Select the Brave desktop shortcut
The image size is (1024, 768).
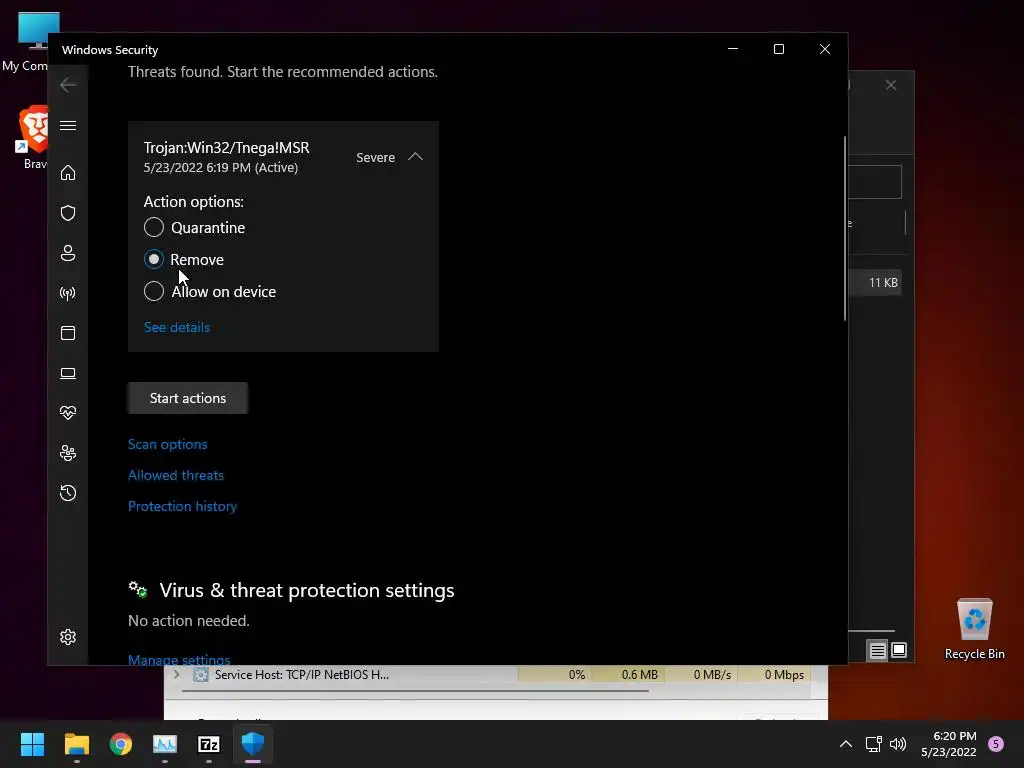(x=33, y=137)
